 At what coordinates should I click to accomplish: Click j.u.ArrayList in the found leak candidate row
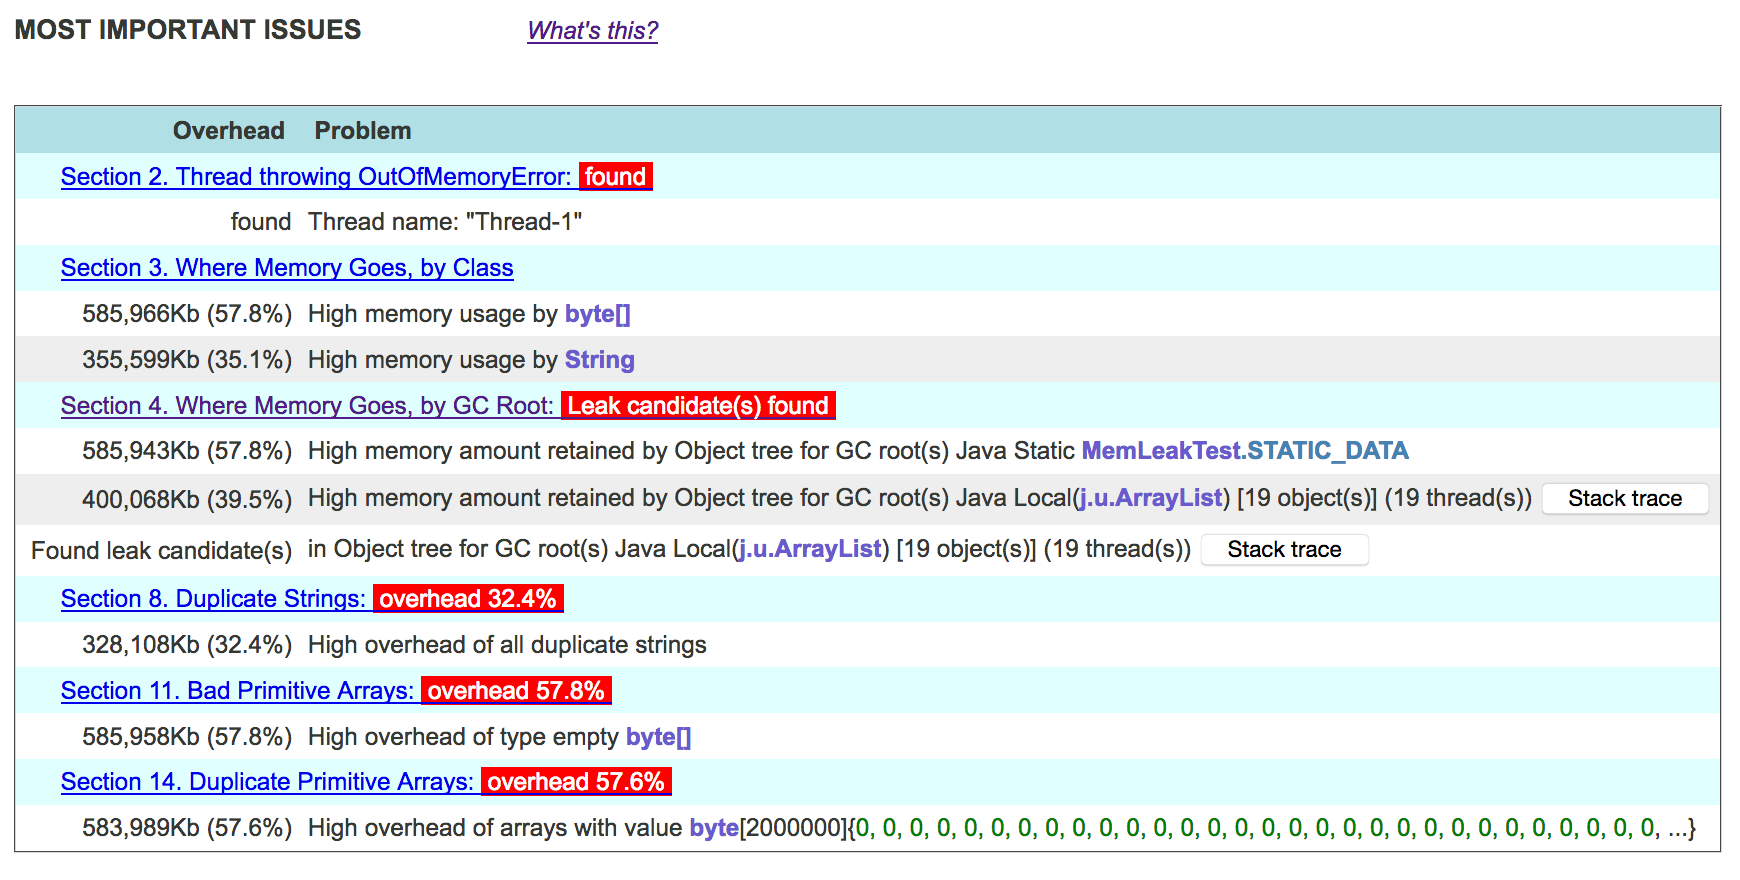coord(810,549)
